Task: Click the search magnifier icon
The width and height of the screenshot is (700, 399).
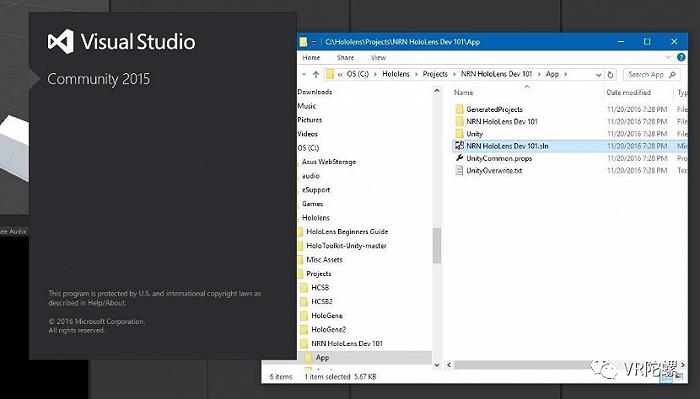Action: (672, 75)
